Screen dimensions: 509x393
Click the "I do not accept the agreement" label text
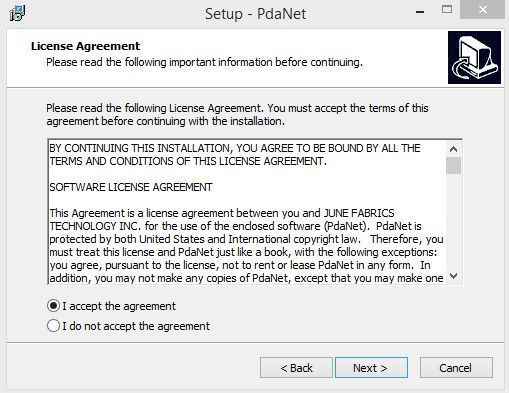coord(136,326)
